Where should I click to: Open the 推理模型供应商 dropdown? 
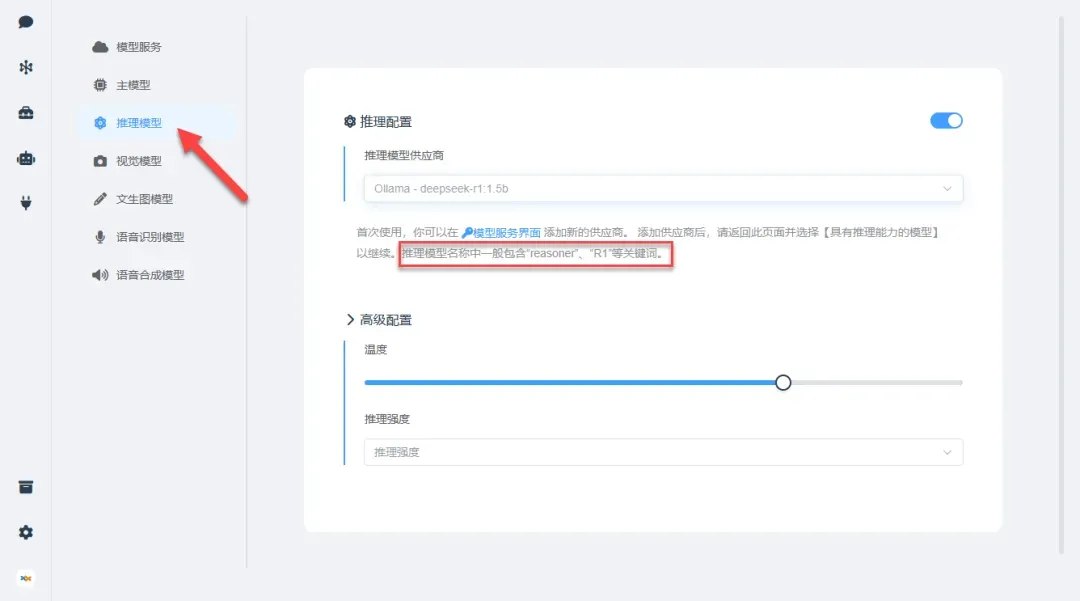click(x=663, y=189)
